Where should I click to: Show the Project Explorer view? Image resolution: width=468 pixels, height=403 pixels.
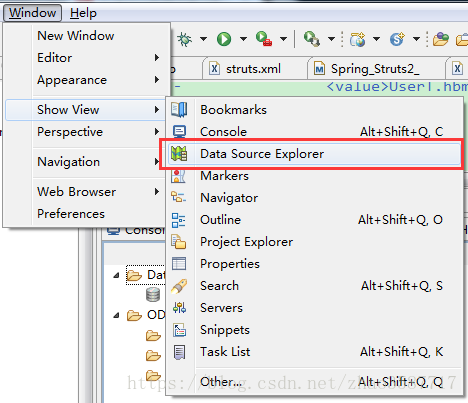point(314,242)
